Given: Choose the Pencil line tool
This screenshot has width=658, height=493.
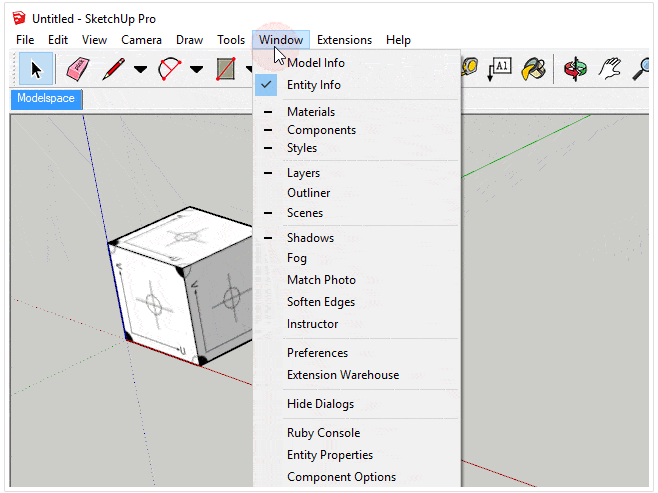Looking at the screenshot, I should click(113, 69).
